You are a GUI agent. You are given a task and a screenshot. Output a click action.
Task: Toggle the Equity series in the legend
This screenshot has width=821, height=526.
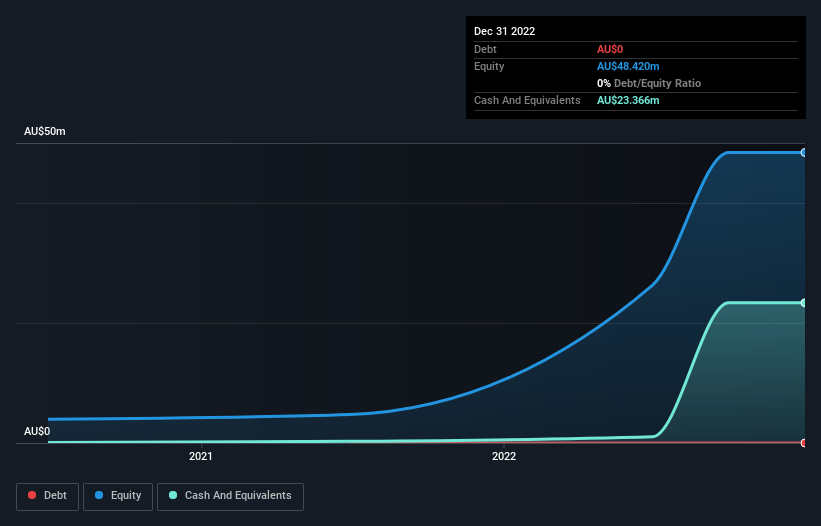(x=118, y=496)
